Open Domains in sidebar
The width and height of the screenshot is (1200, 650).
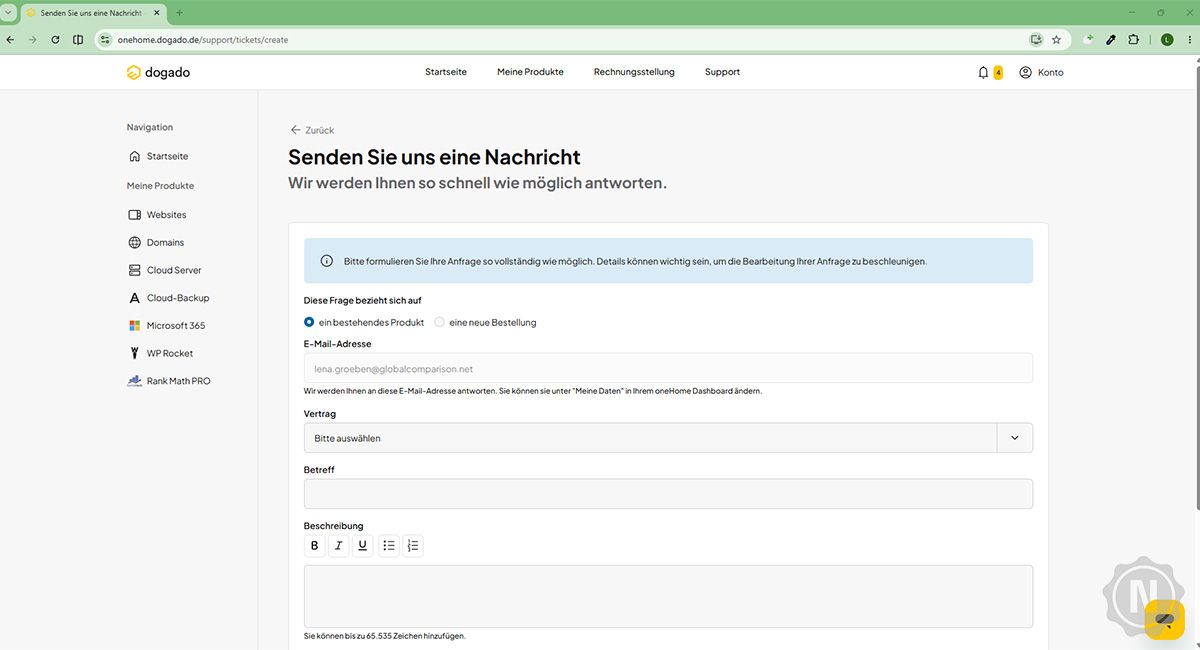(x=156, y=242)
